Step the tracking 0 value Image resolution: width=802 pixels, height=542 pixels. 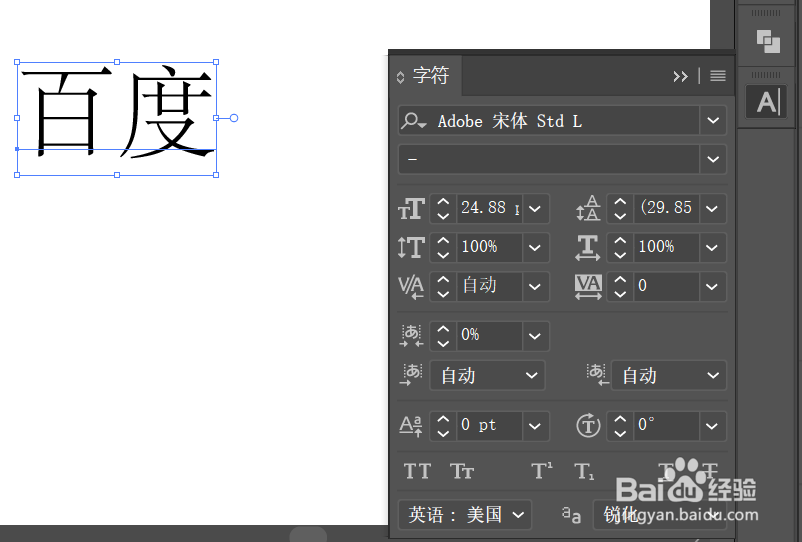[x=620, y=286]
